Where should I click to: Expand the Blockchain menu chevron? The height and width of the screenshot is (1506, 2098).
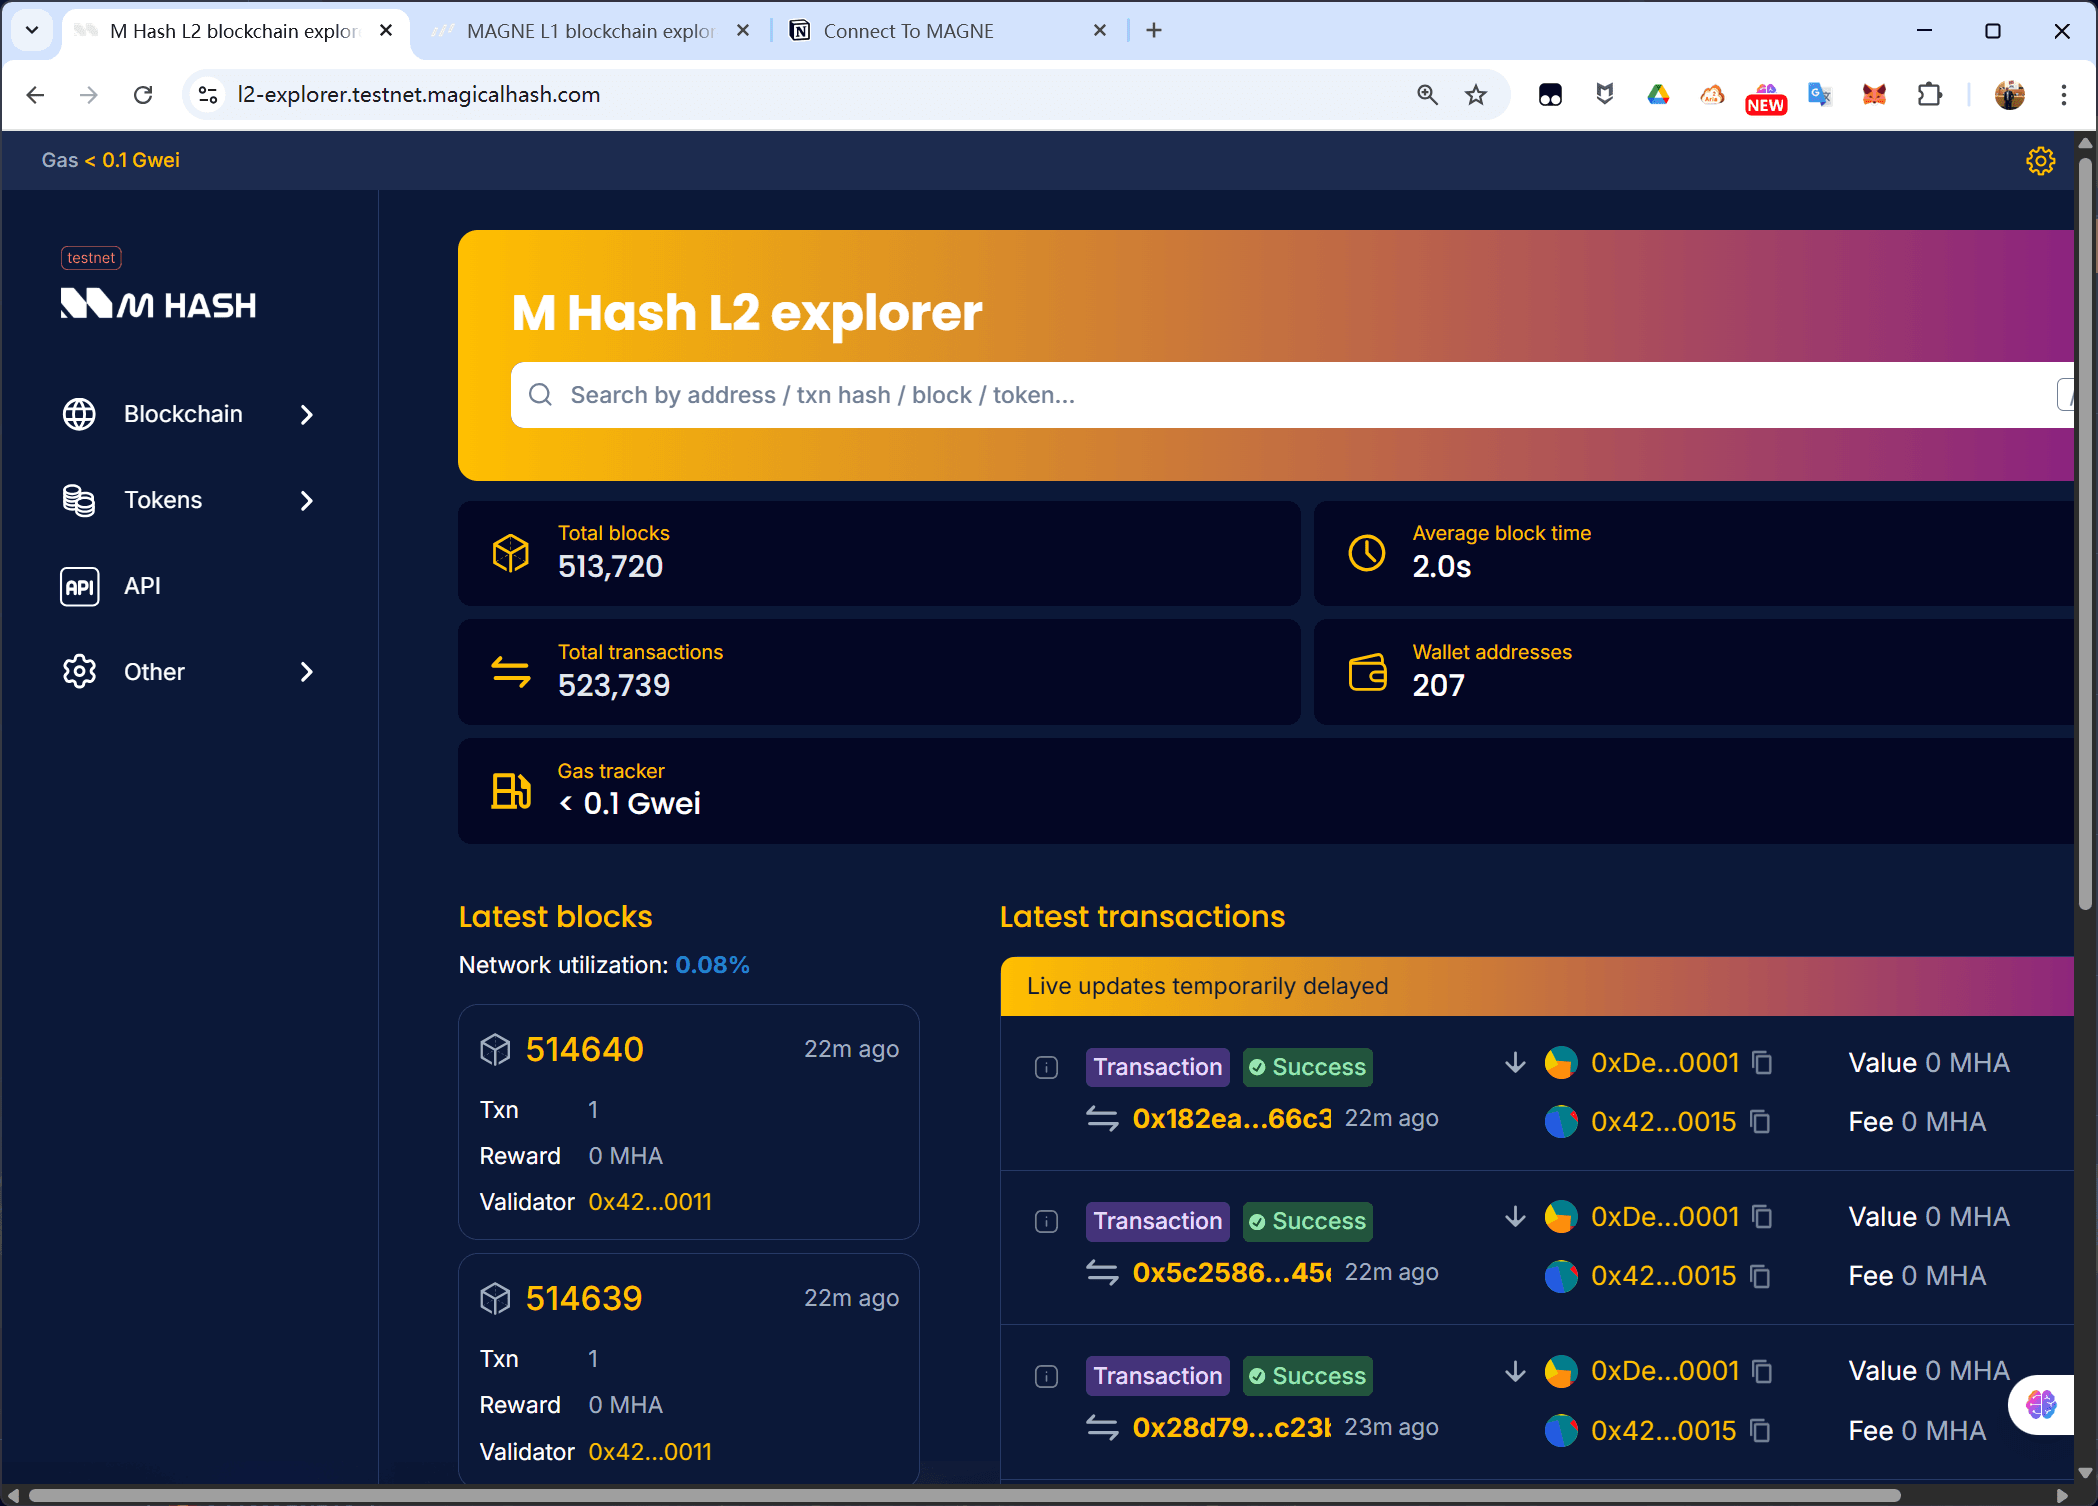pyautogui.click(x=307, y=415)
